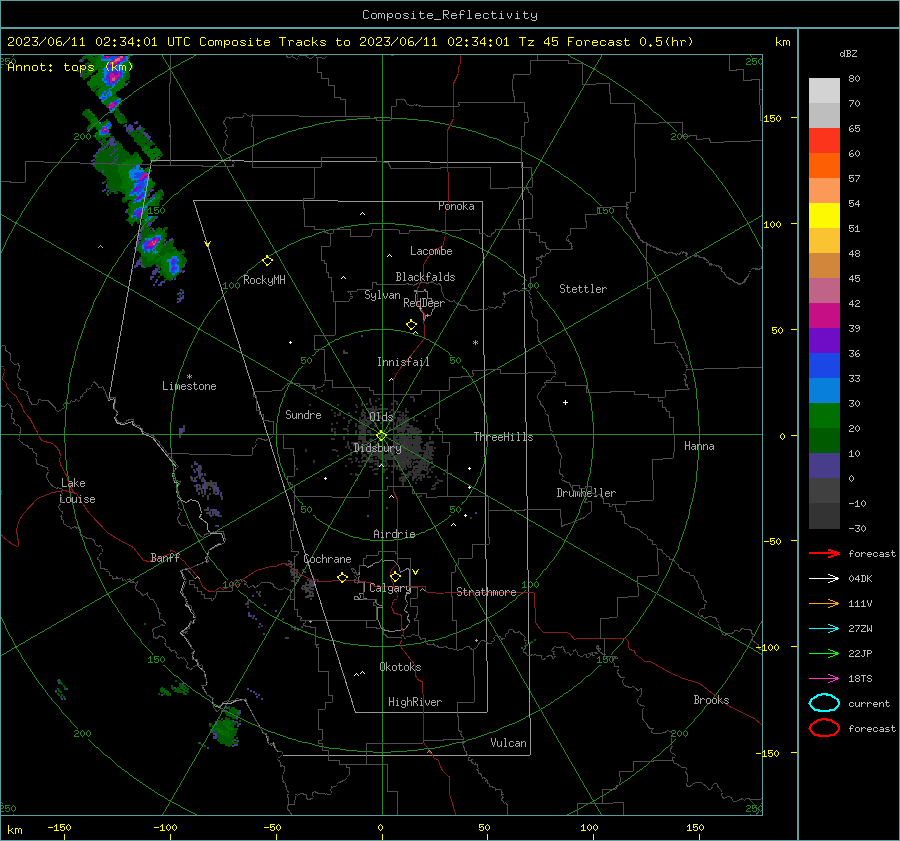Click the cyan current ellipse icon
900x841 pixels.
(x=824, y=703)
